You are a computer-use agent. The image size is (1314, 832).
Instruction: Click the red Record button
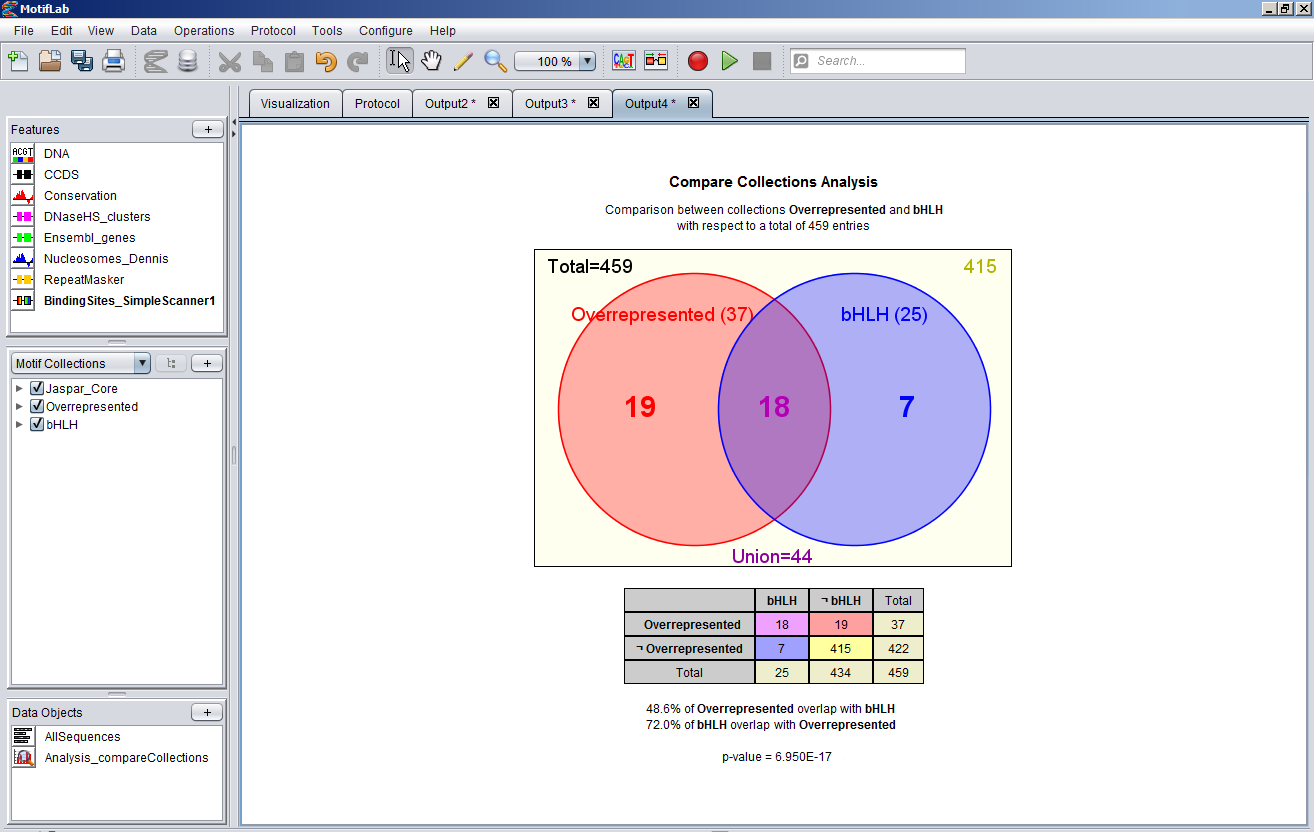pyautogui.click(x=698, y=61)
